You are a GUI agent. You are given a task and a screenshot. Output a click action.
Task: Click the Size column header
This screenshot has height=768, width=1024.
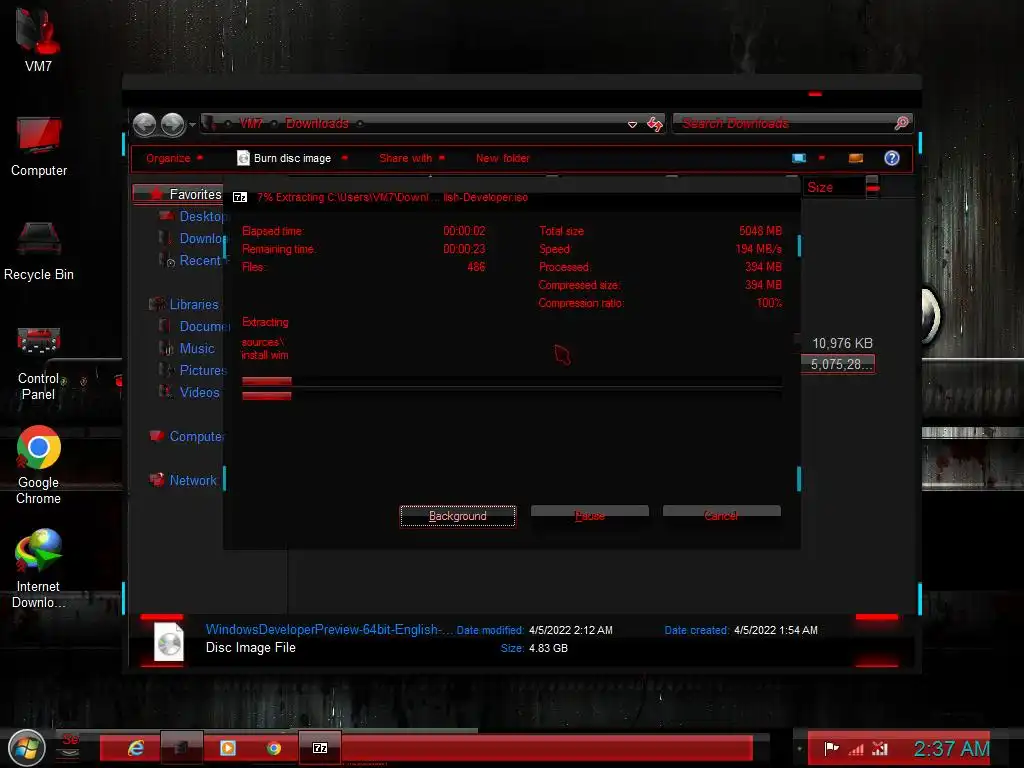[833, 187]
